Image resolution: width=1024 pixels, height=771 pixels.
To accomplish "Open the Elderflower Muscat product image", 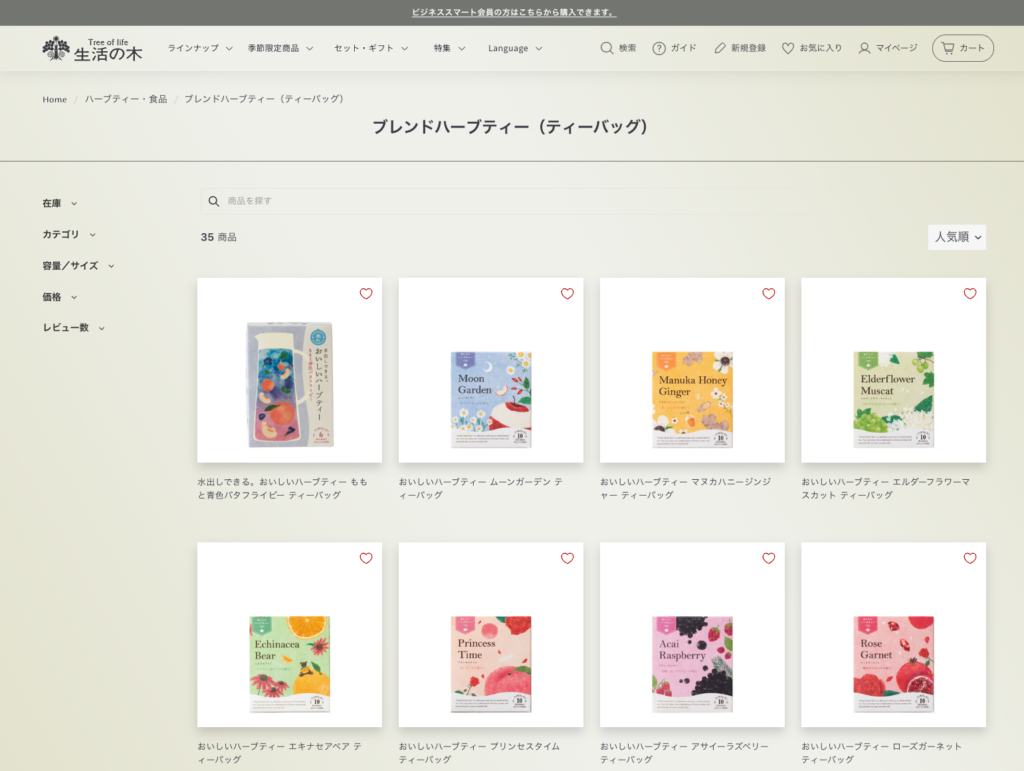I will pos(893,370).
